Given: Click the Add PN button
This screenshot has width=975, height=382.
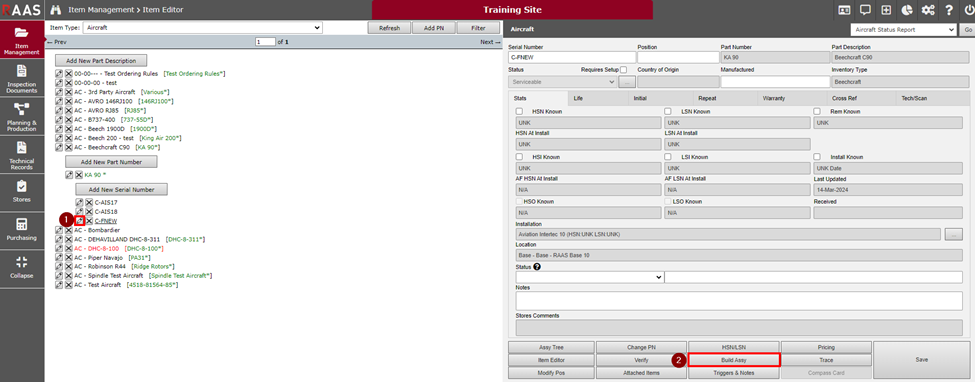Looking at the screenshot, I should point(433,28).
